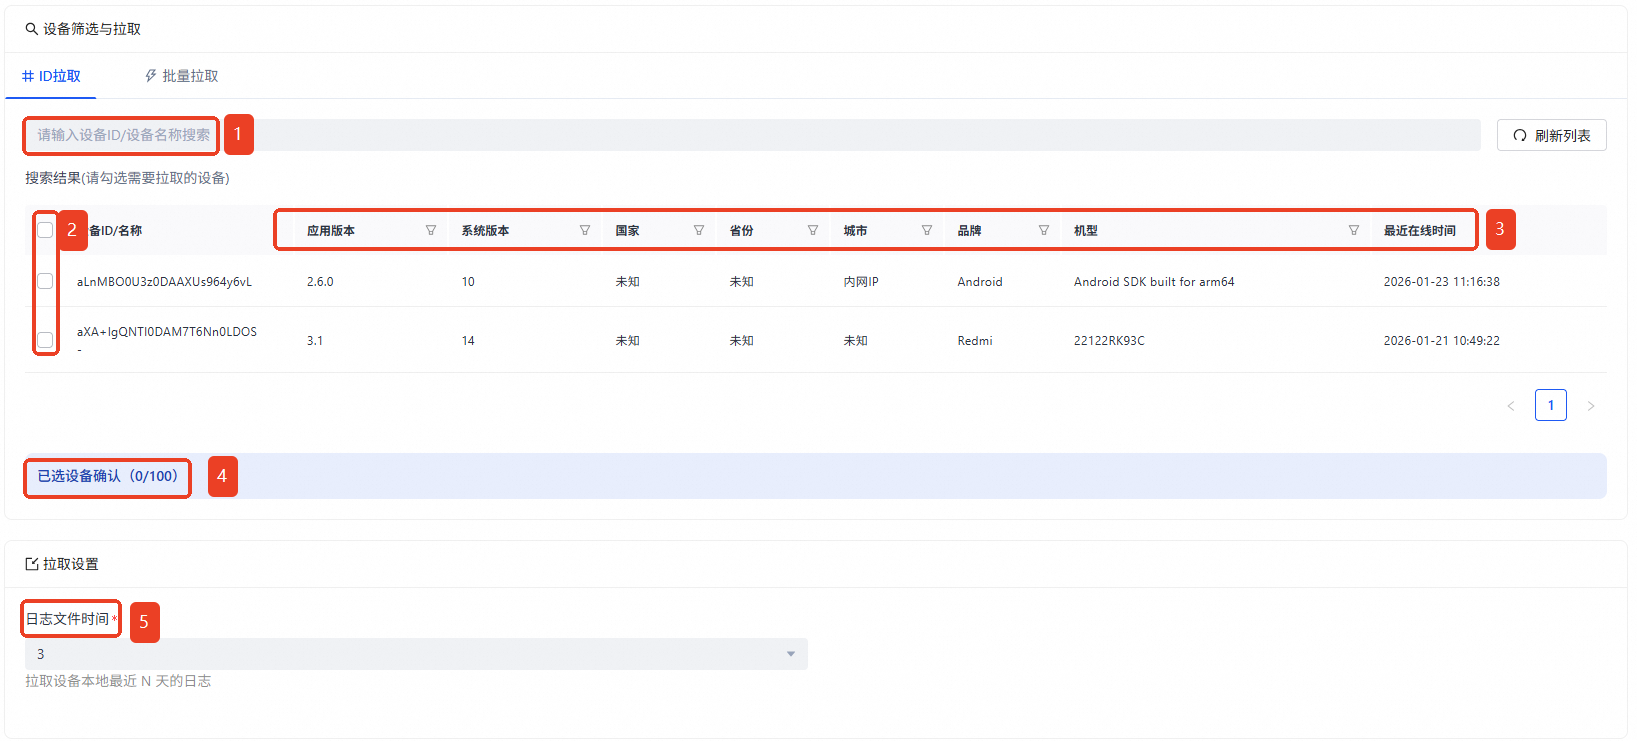Click the 内网IP city cell
Screen dimensions: 1637x741
point(861,282)
